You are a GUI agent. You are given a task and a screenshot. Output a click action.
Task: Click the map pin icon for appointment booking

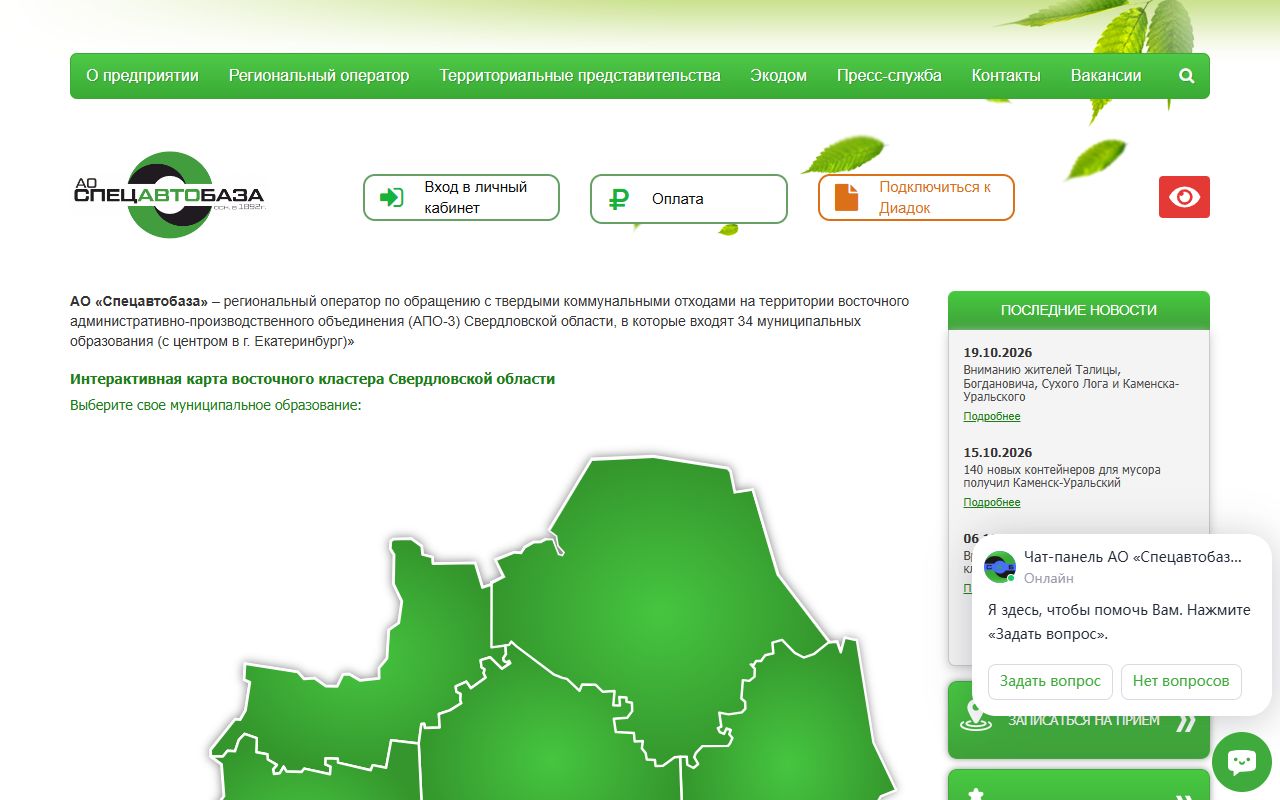[x=975, y=716]
